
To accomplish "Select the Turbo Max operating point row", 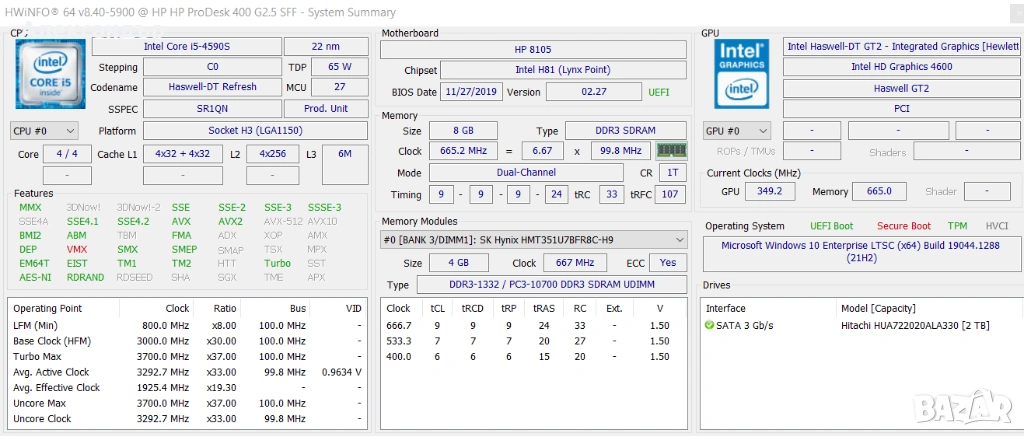I will (185, 357).
